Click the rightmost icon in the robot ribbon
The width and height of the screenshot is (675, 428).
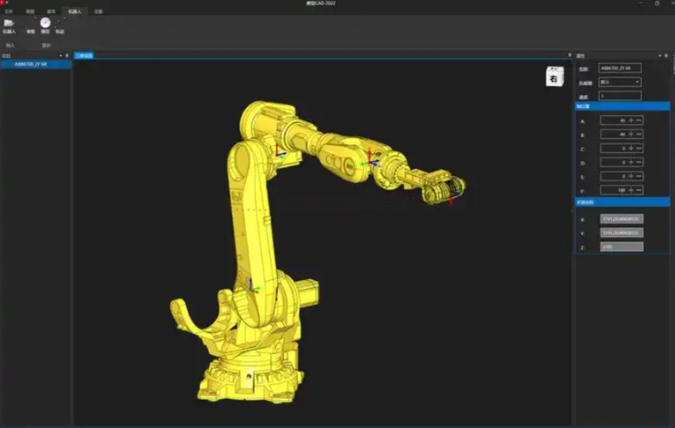60,23
